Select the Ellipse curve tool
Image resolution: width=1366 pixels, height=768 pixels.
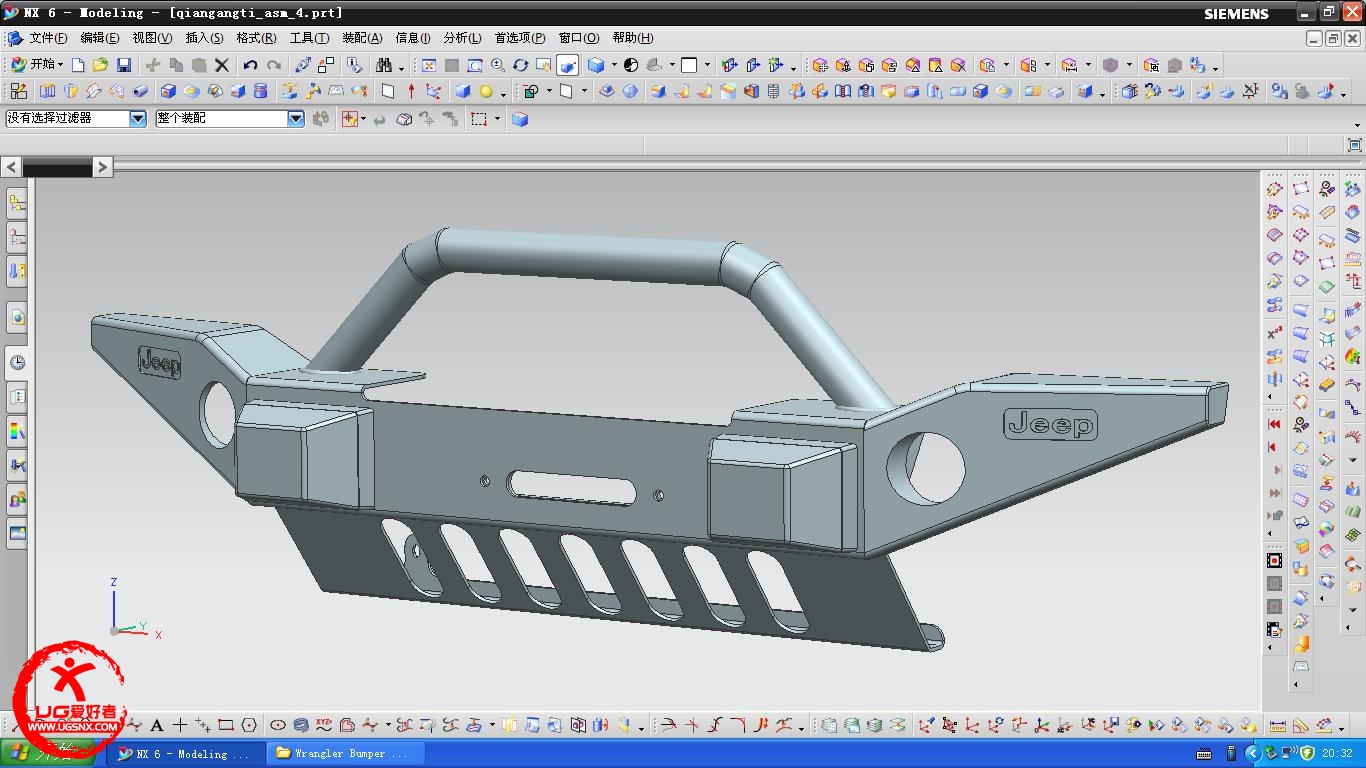[x=278, y=725]
